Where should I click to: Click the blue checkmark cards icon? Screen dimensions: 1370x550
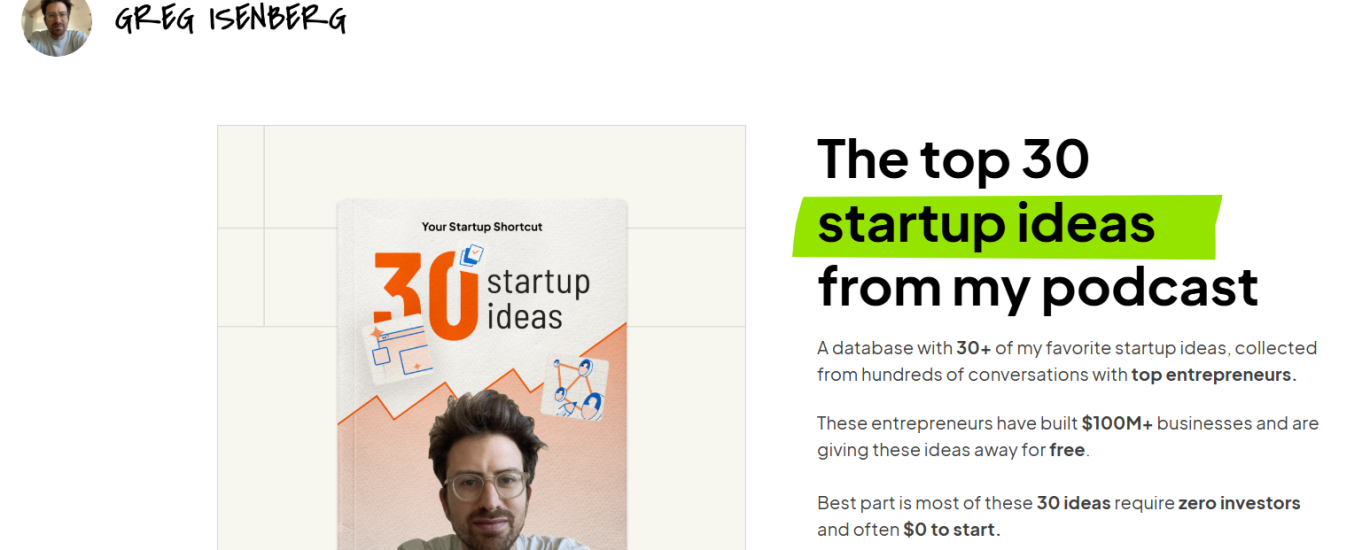472,256
